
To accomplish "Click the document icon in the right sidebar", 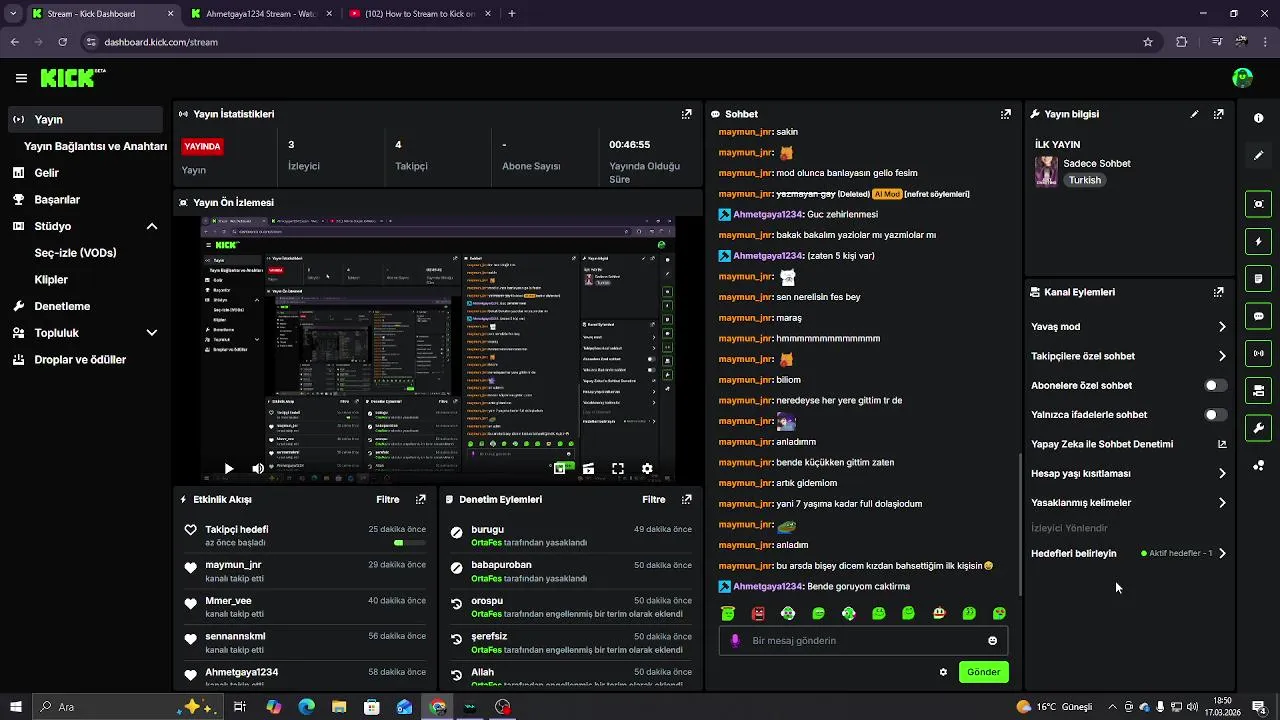I will 1258,278.
